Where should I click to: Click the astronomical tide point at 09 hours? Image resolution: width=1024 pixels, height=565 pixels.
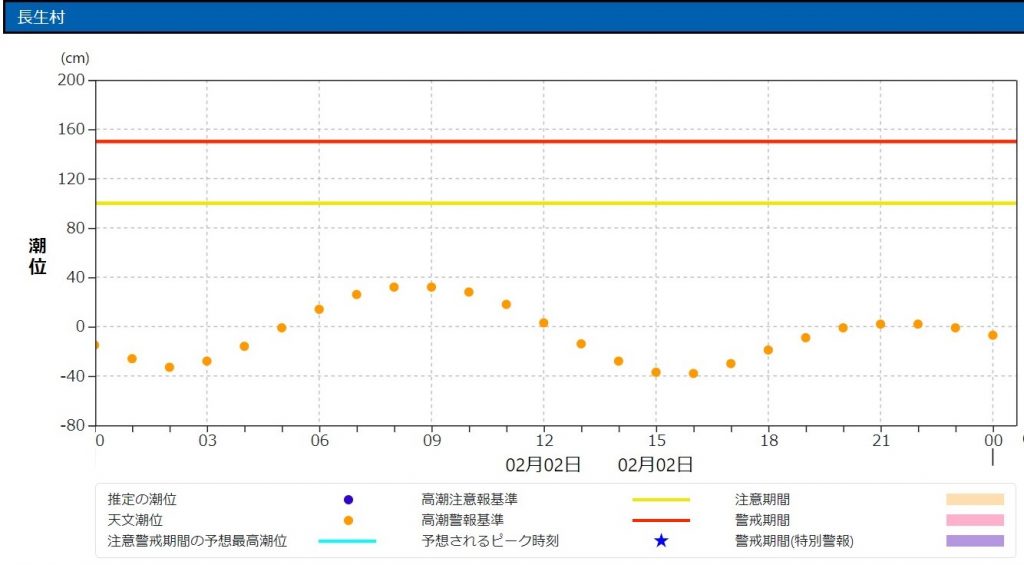point(431,287)
